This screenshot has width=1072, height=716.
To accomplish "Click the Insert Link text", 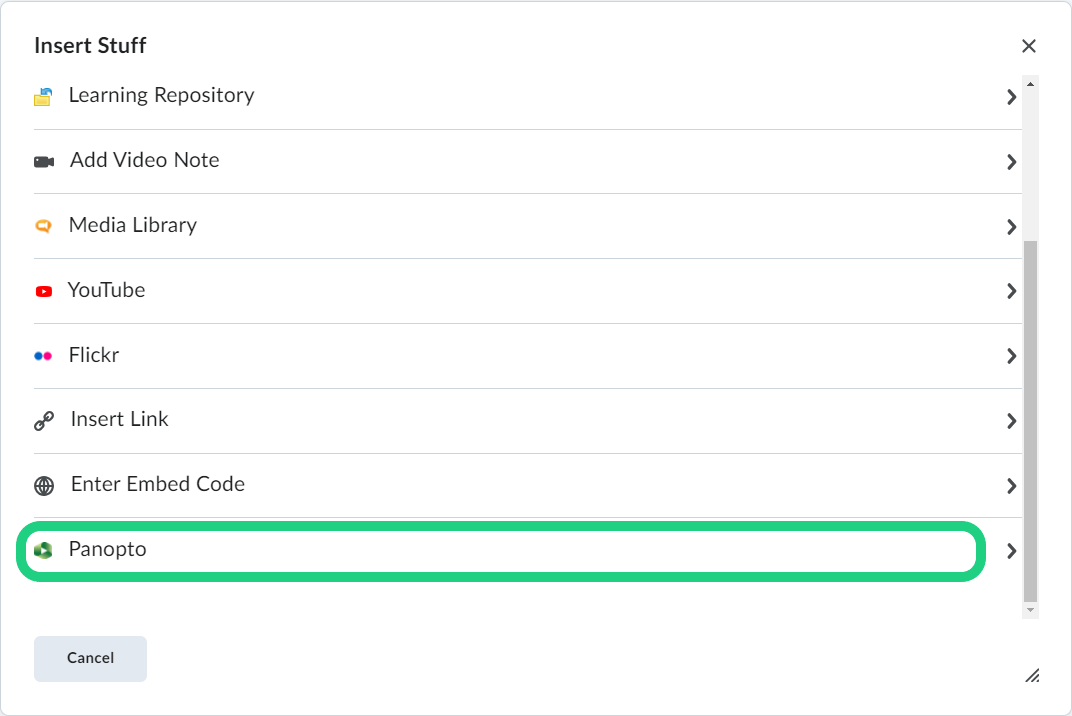I will coord(120,420).
